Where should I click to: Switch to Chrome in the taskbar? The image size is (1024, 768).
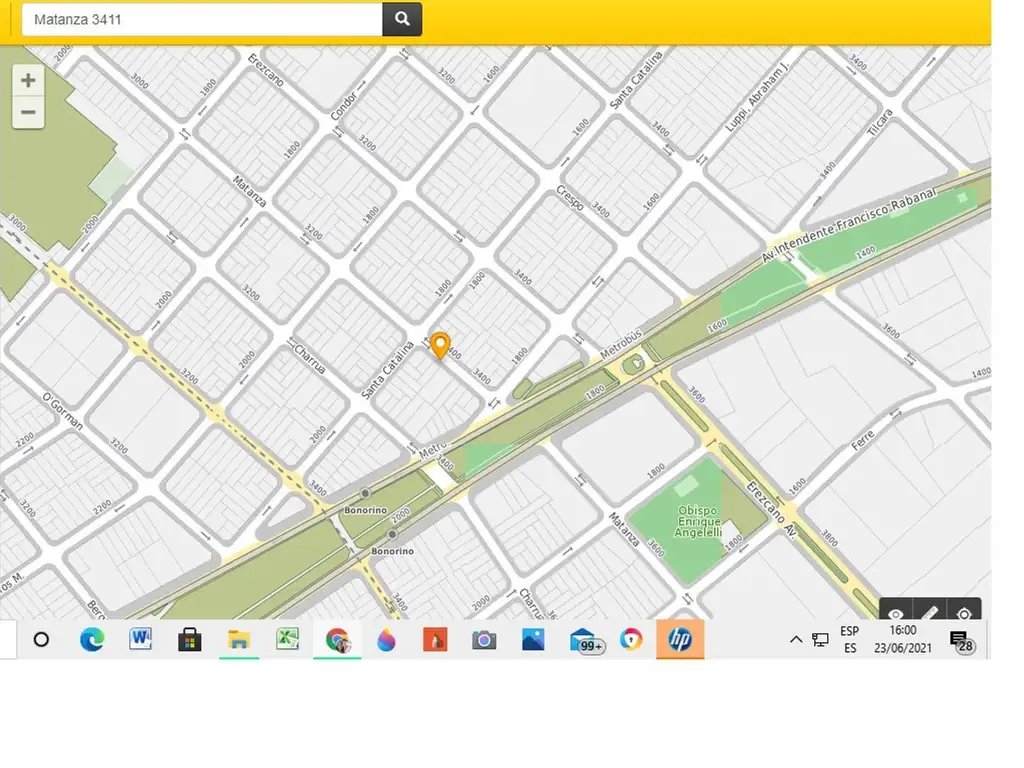337,640
